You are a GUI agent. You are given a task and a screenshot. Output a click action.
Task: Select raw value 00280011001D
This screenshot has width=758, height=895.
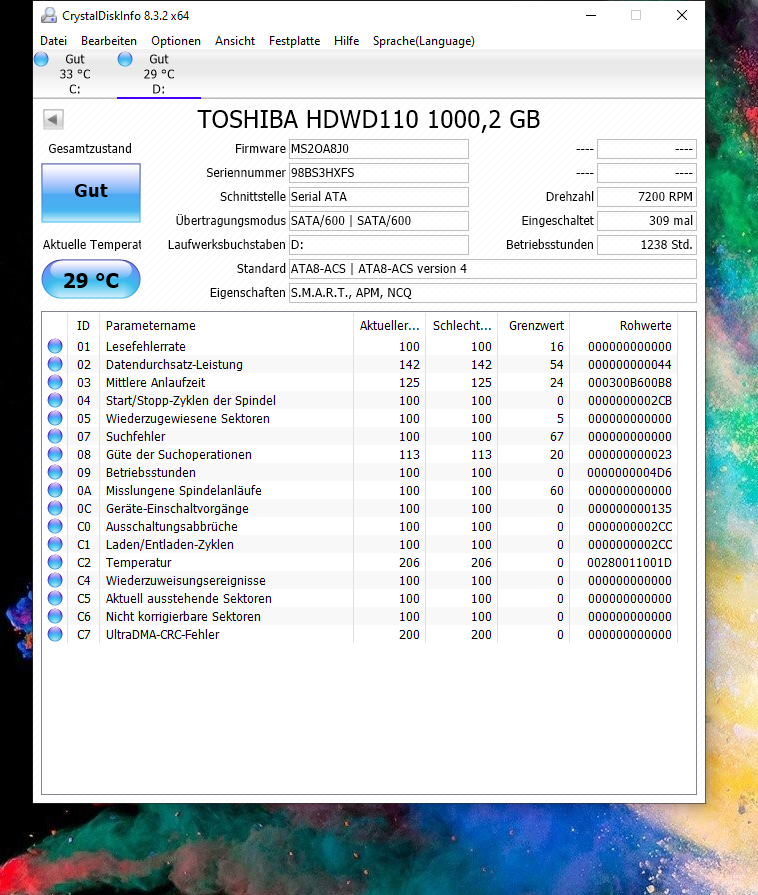tap(629, 562)
